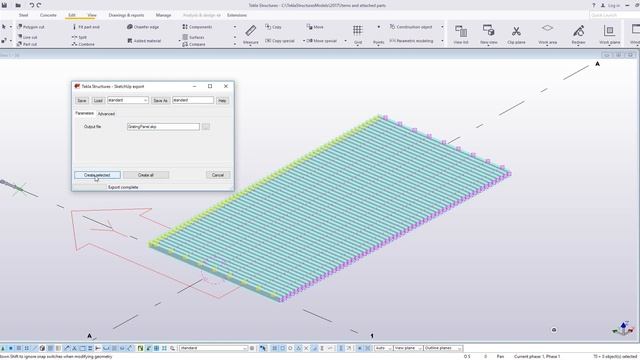Open Drawings & reports tab

pos(126,15)
